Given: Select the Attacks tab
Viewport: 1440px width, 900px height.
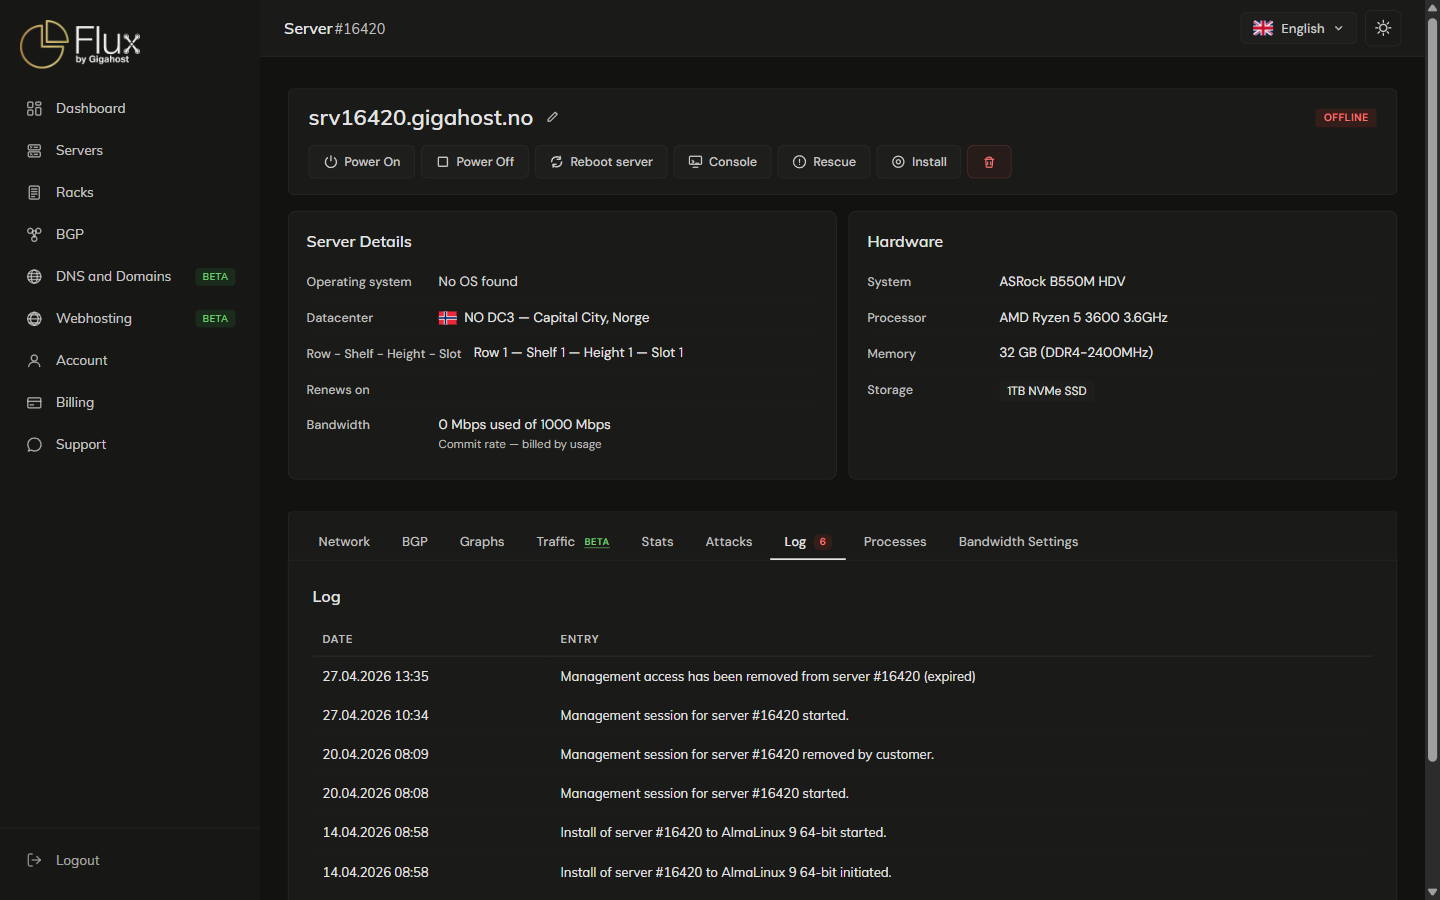Looking at the screenshot, I should (x=729, y=542).
